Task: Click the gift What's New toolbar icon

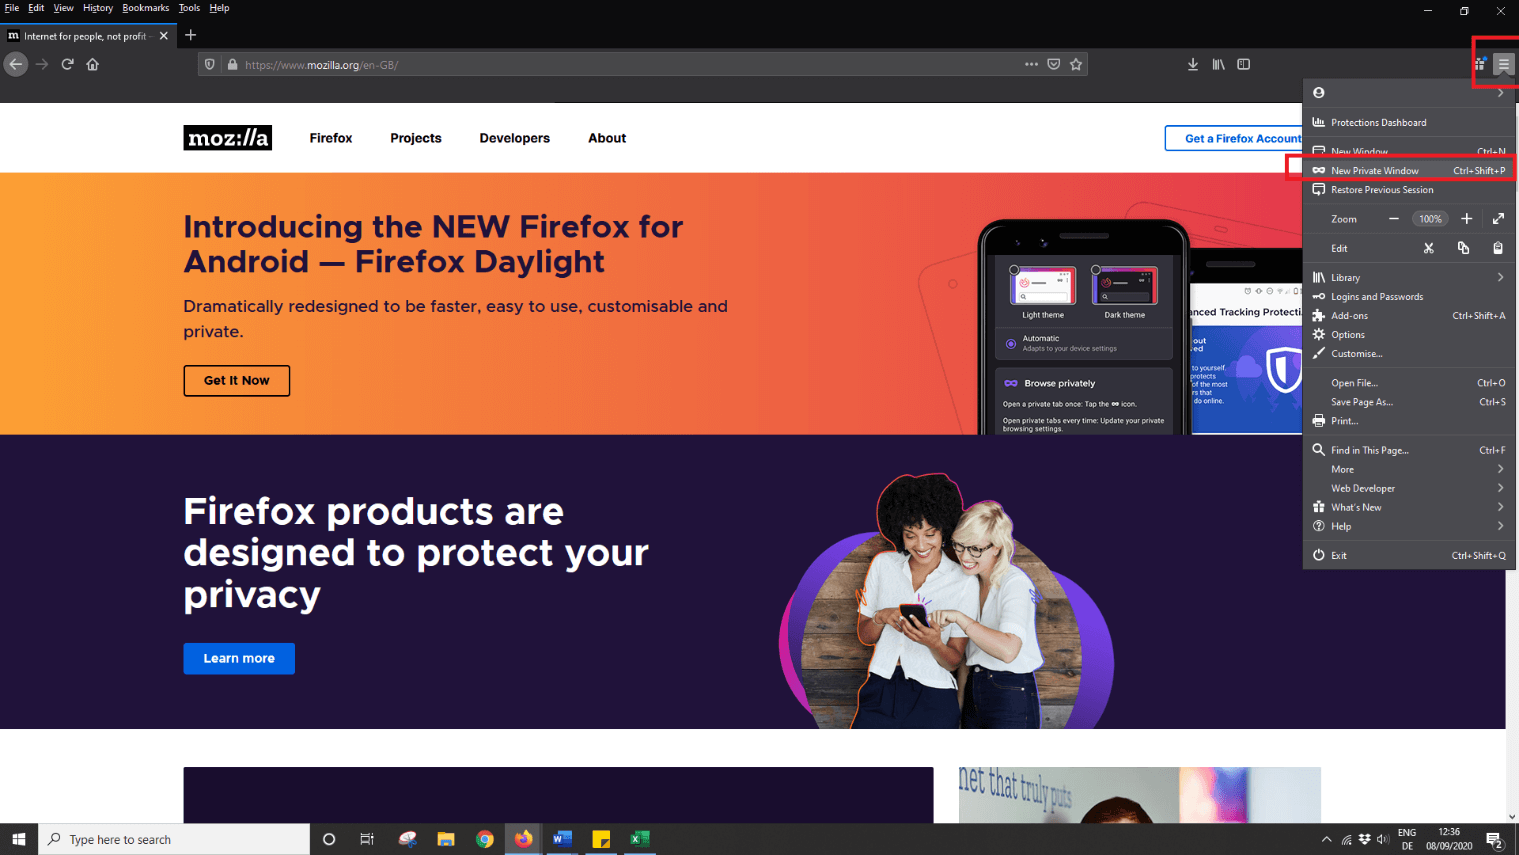Action: [1480, 64]
